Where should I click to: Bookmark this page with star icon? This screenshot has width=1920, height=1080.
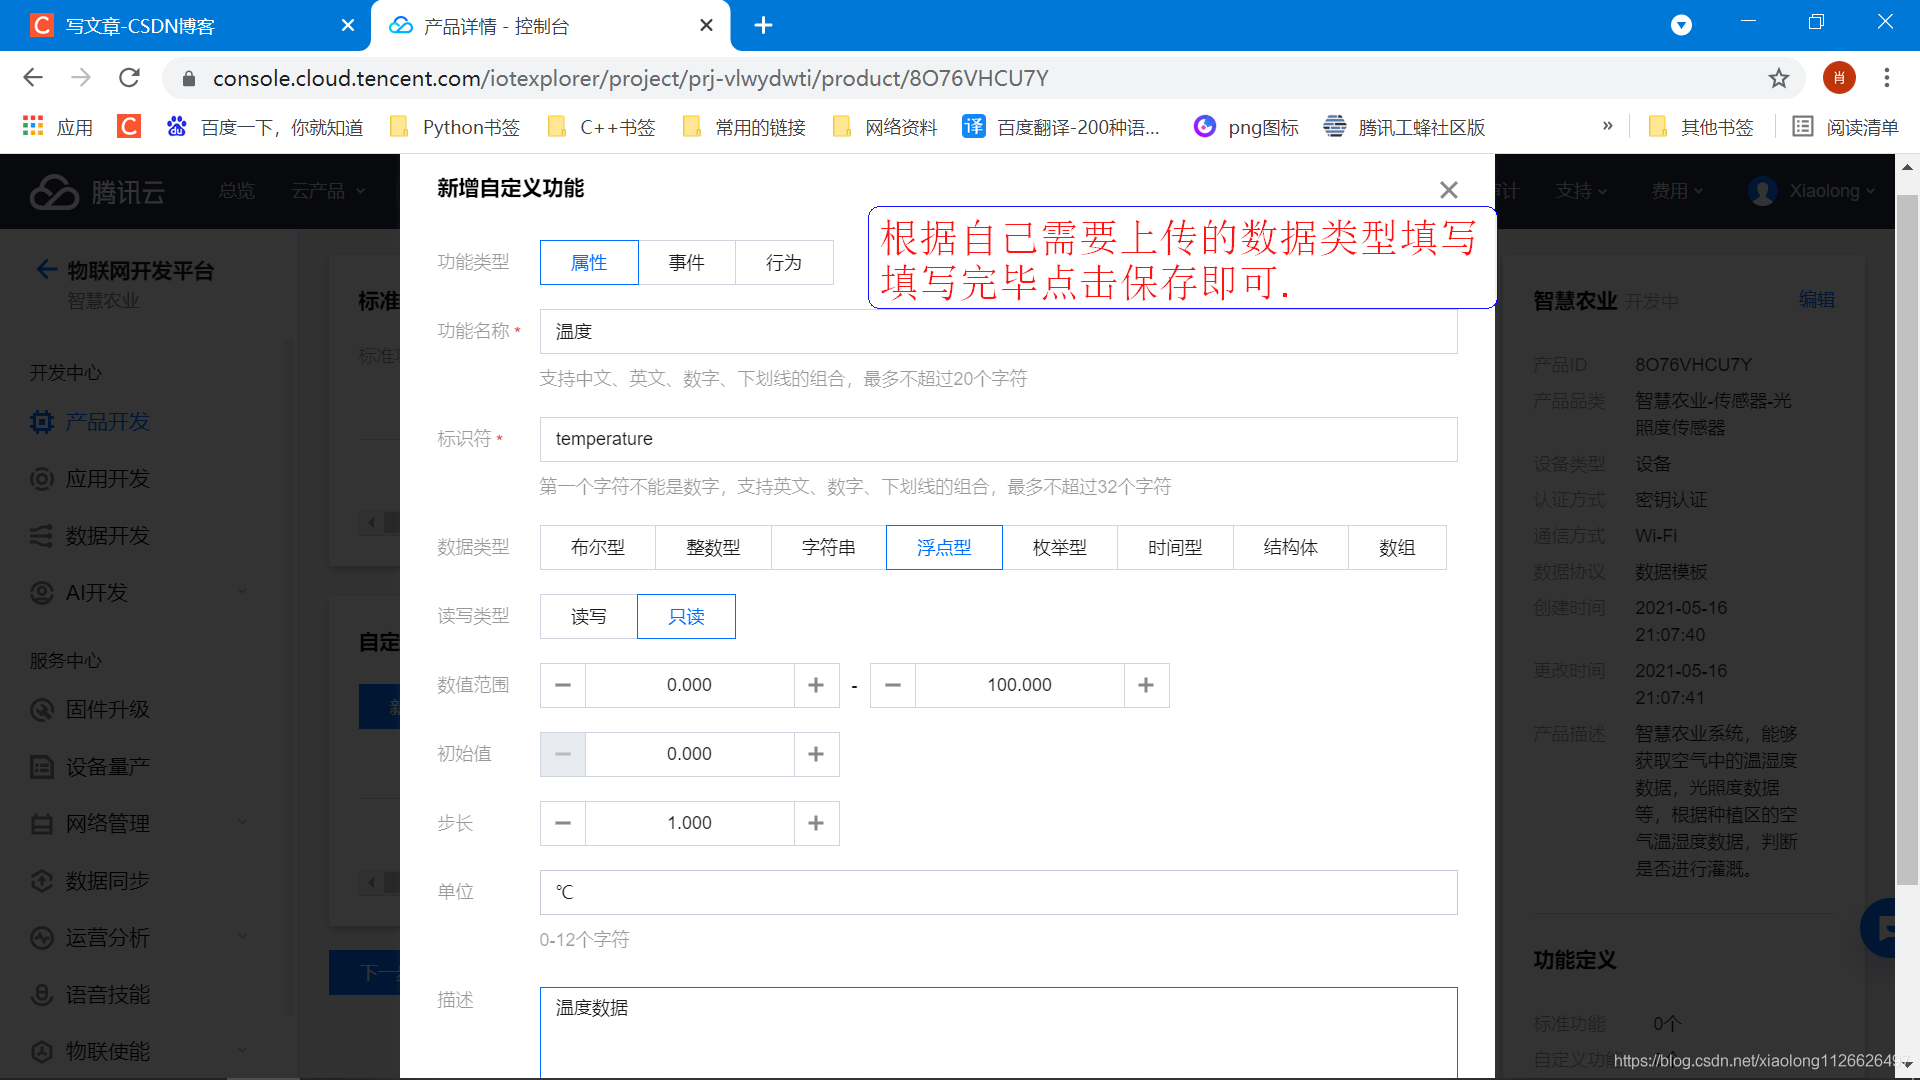coord(1778,78)
